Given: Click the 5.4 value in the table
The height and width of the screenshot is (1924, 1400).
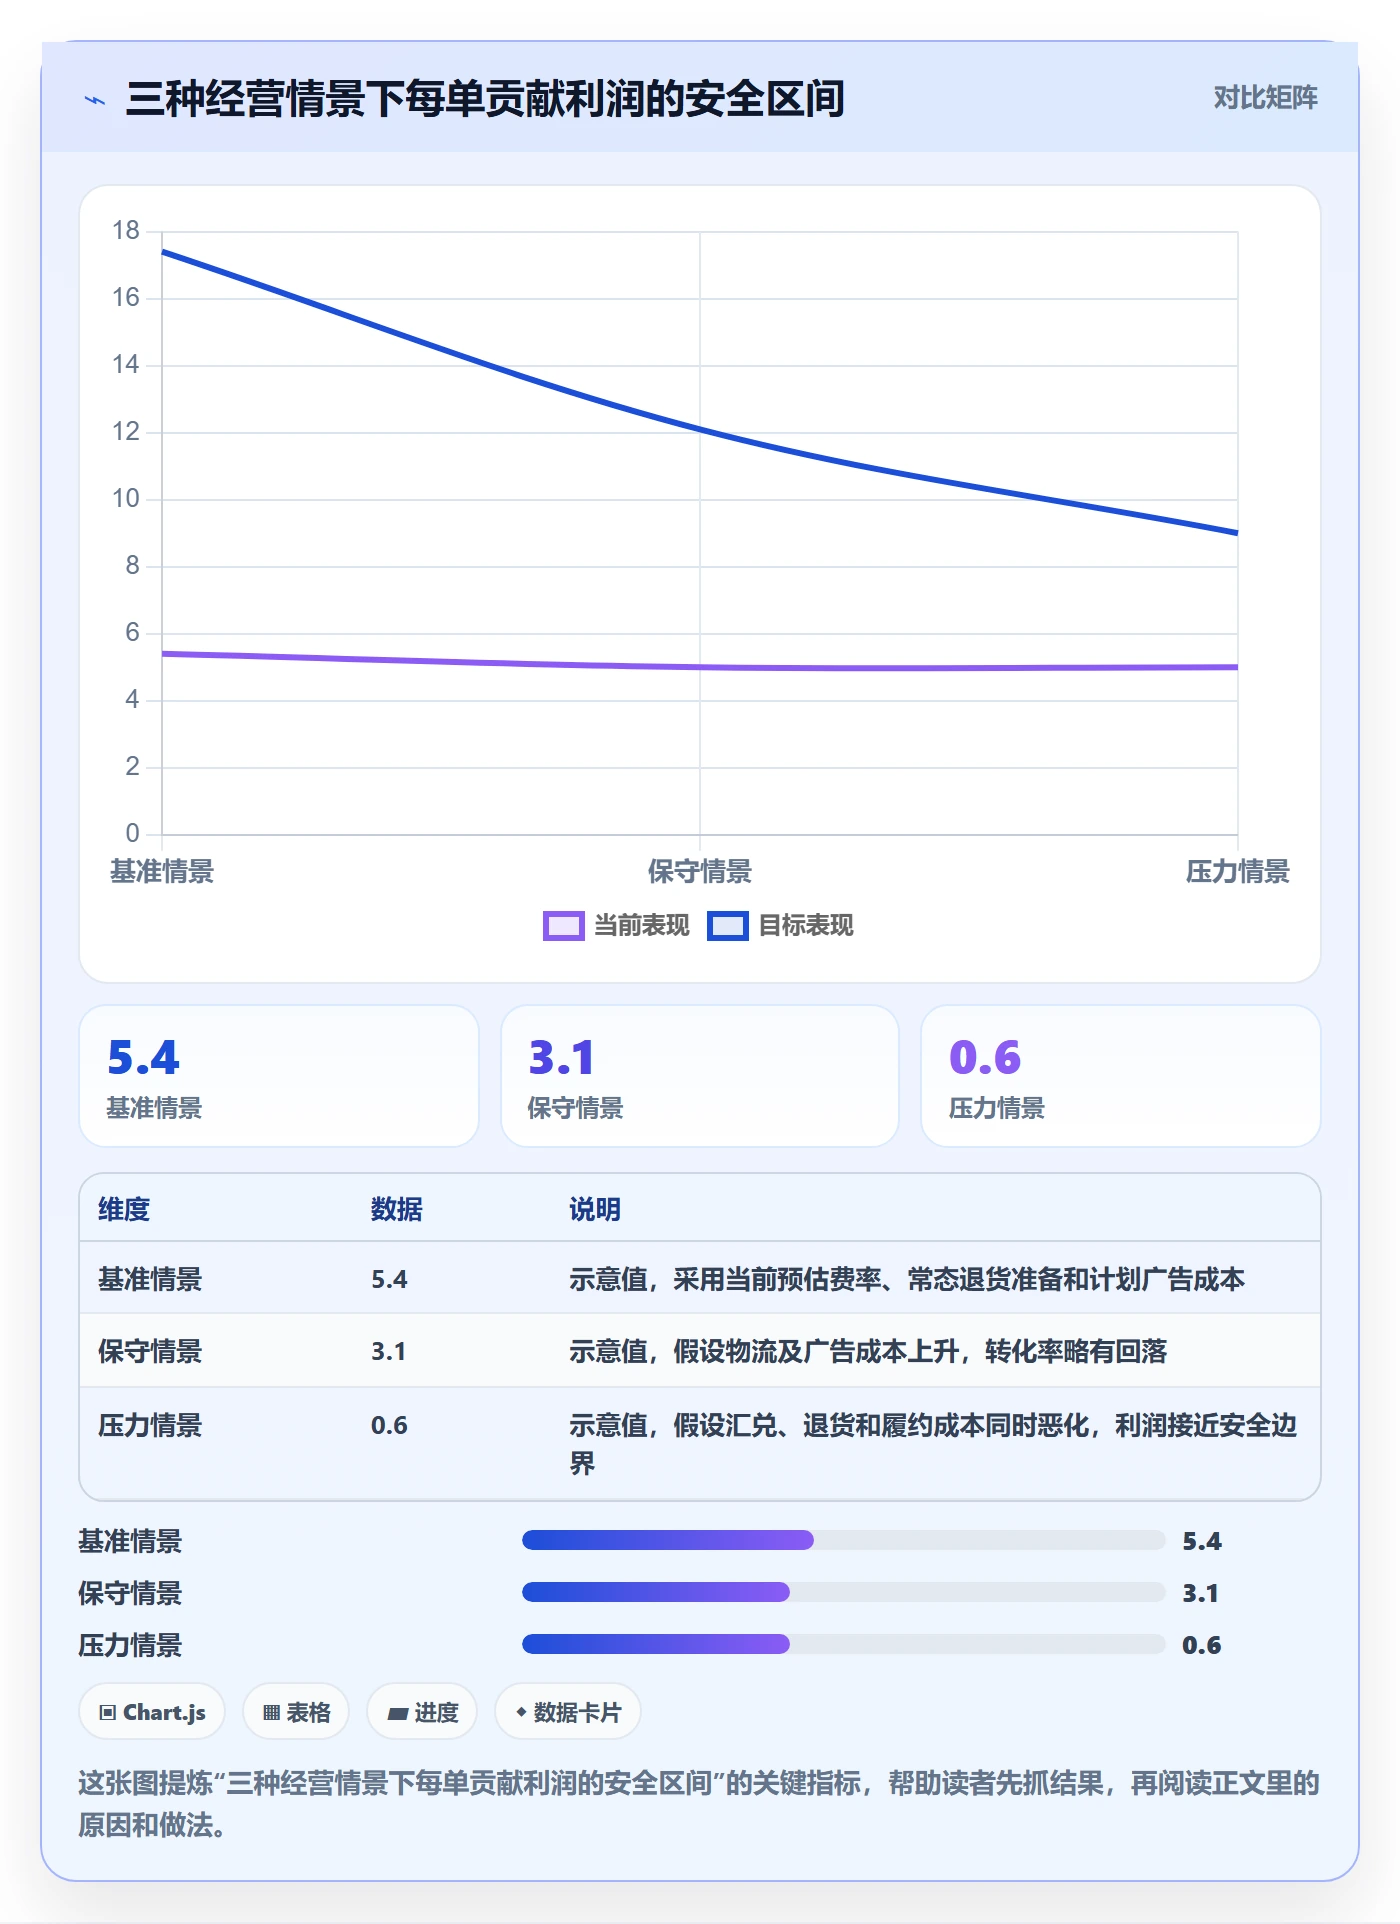Looking at the screenshot, I should point(389,1279).
